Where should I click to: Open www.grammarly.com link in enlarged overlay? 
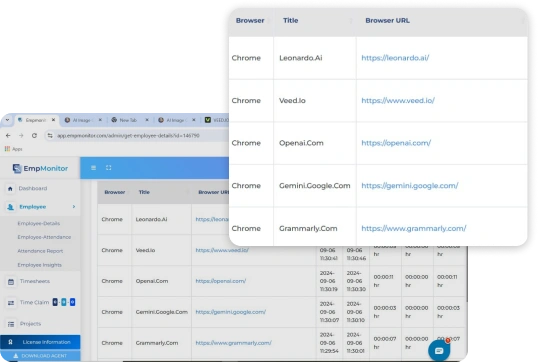coord(414,229)
